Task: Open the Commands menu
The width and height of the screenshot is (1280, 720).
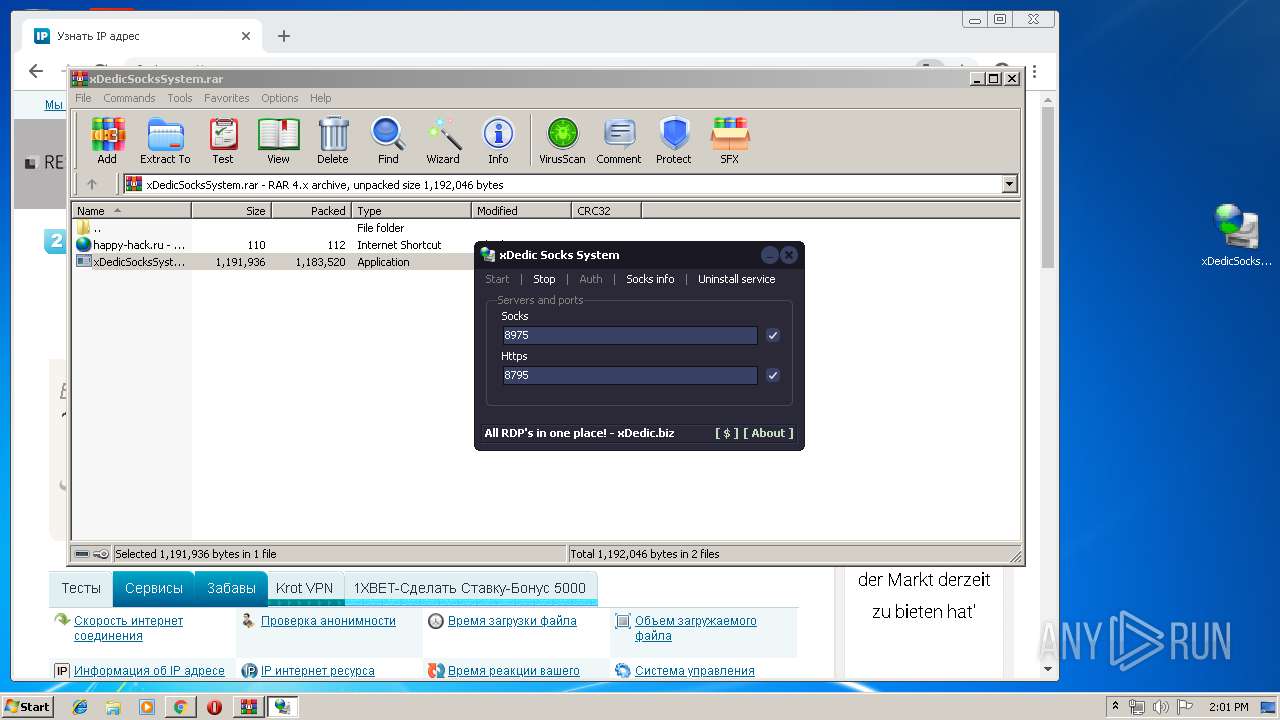Action: click(129, 98)
